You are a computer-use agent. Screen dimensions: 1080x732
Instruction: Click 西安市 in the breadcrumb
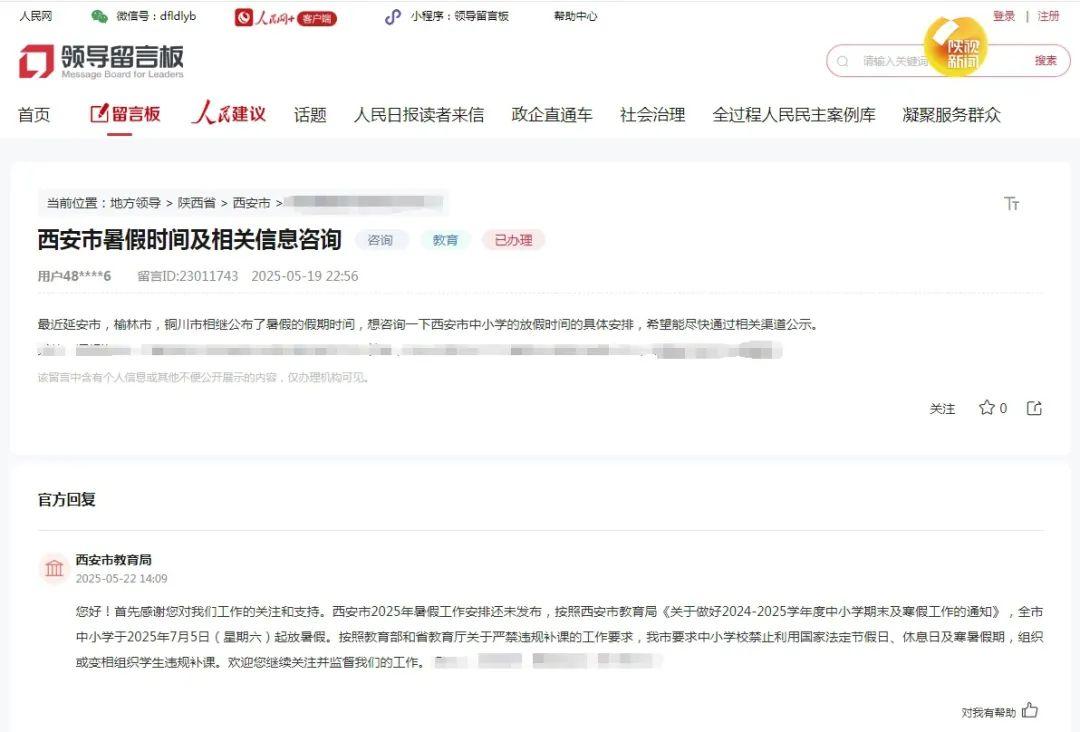coord(251,203)
